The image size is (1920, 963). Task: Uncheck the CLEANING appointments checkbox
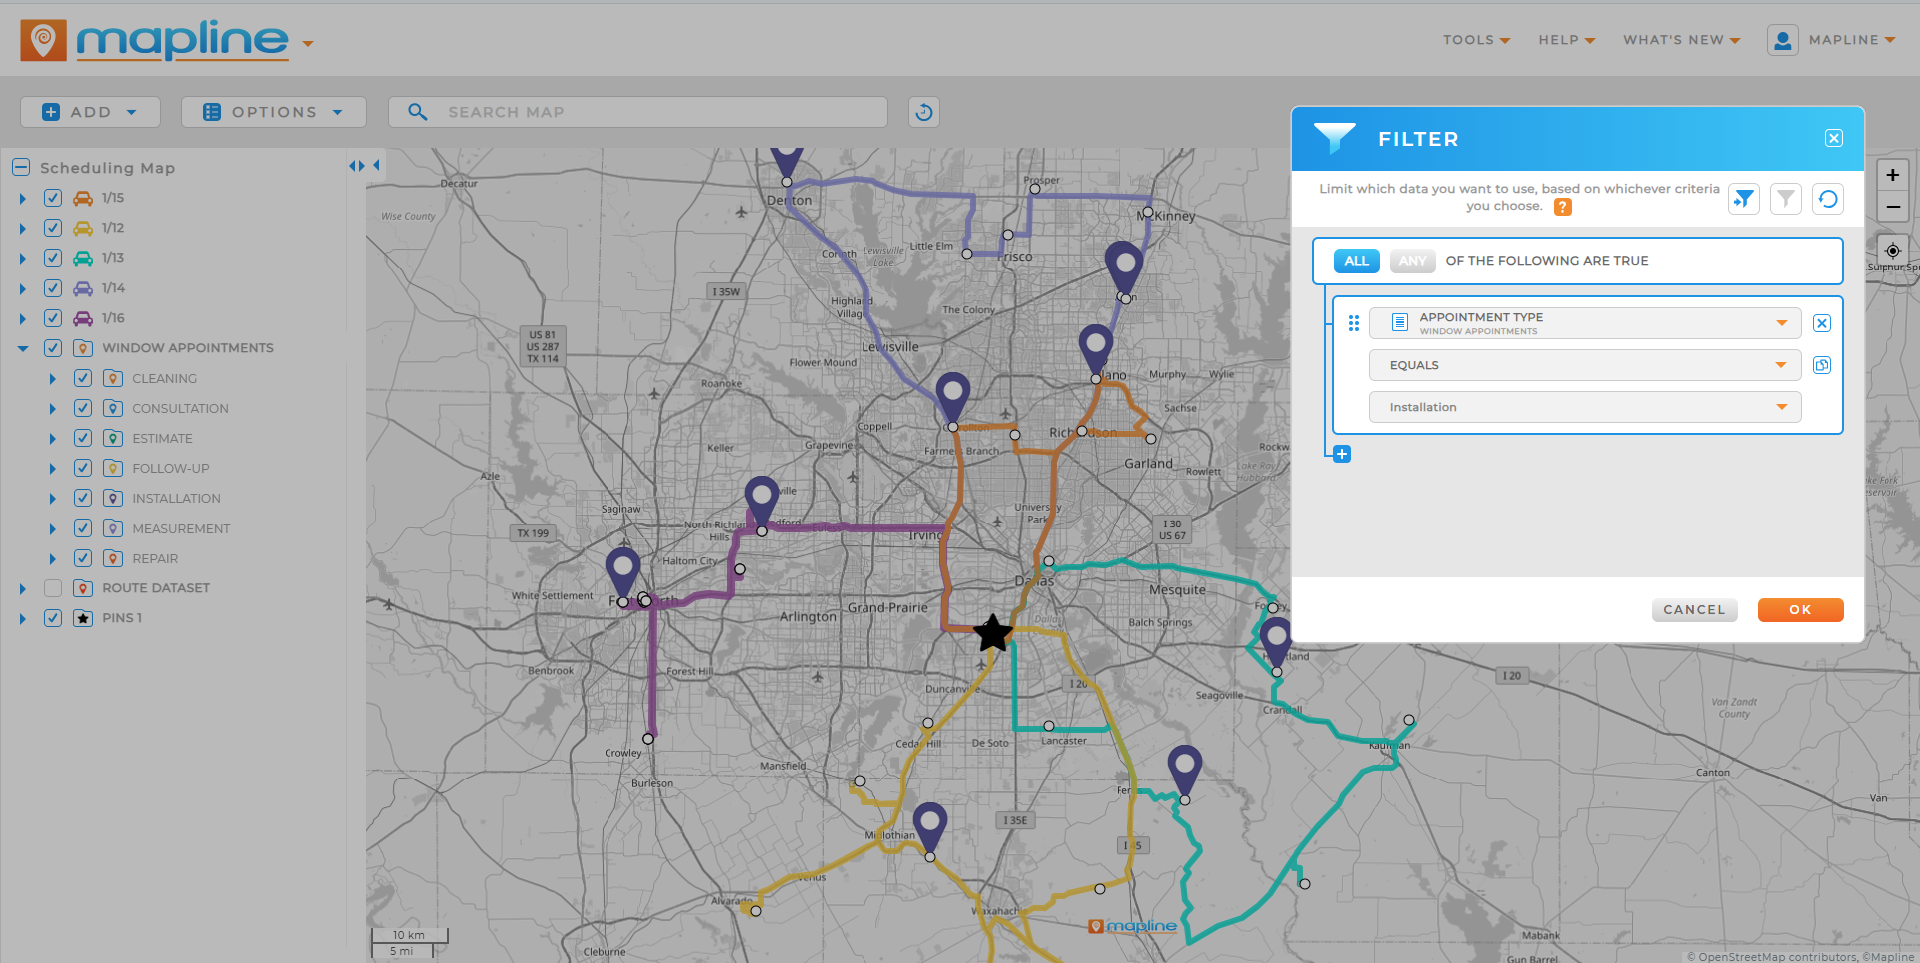[x=83, y=378]
